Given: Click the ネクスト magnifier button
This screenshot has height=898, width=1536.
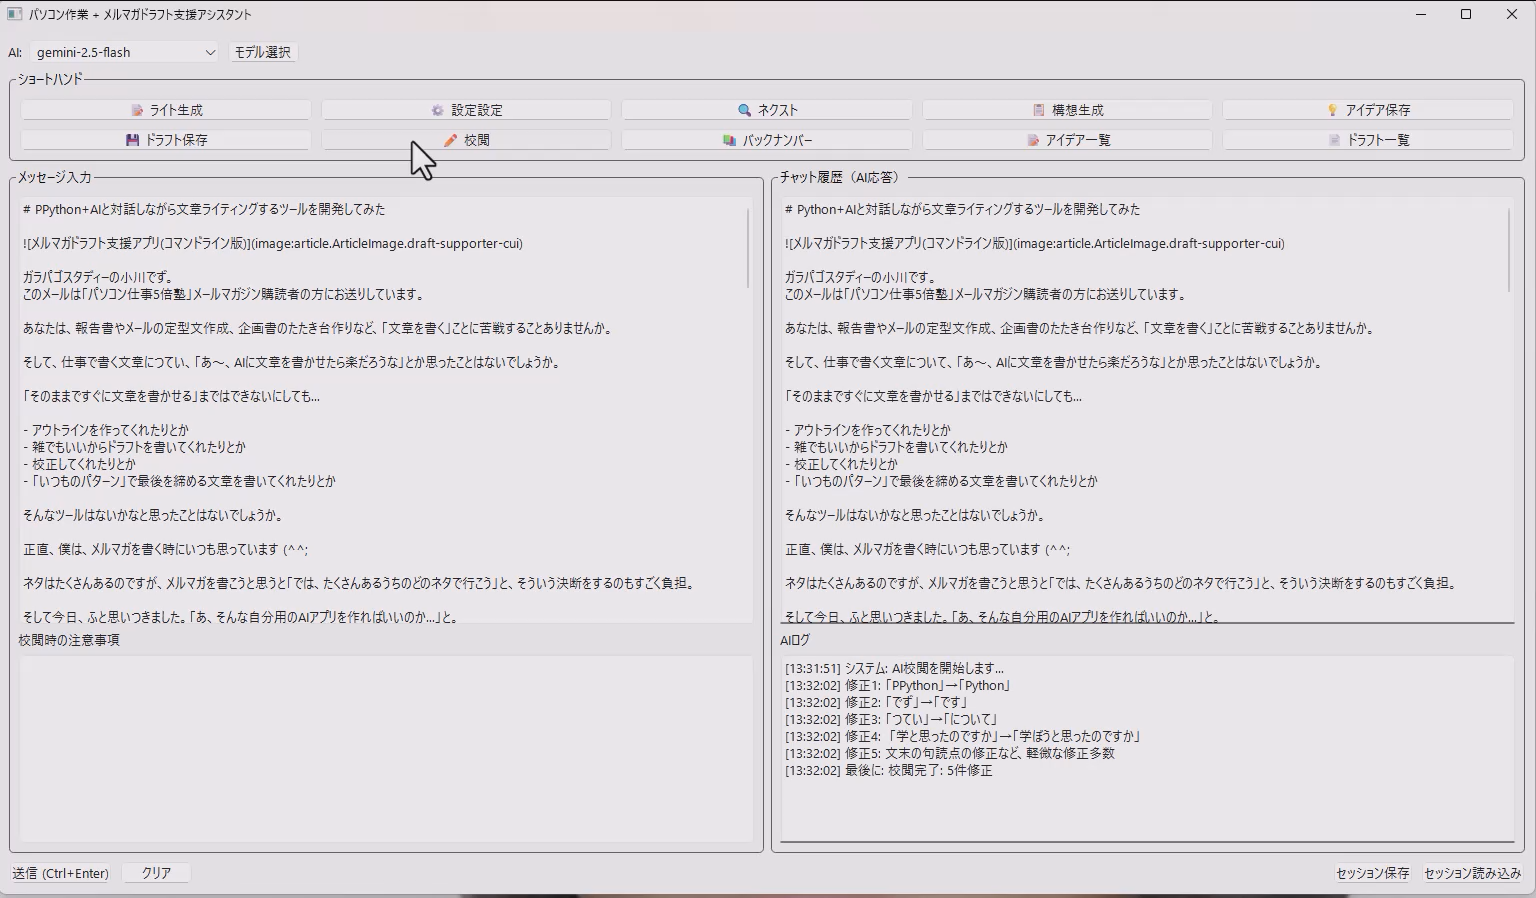Looking at the screenshot, I should [767, 110].
